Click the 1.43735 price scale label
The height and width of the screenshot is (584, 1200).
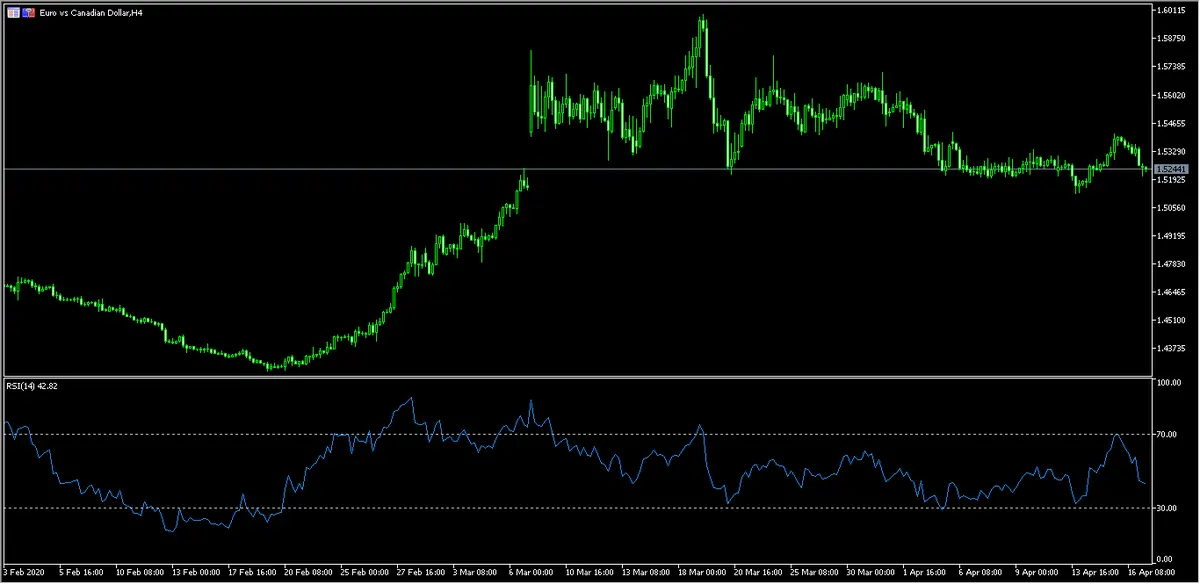(1170, 348)
